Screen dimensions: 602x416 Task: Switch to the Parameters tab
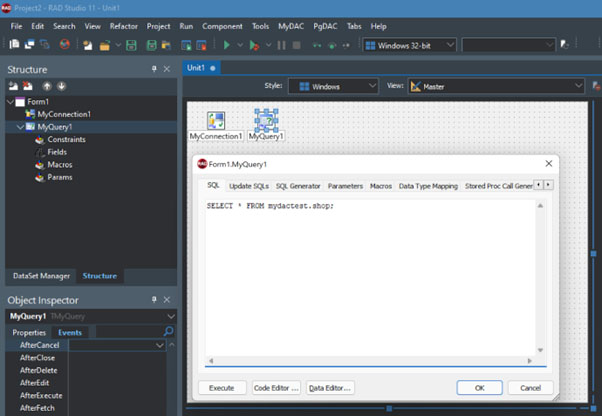point(345,186)
